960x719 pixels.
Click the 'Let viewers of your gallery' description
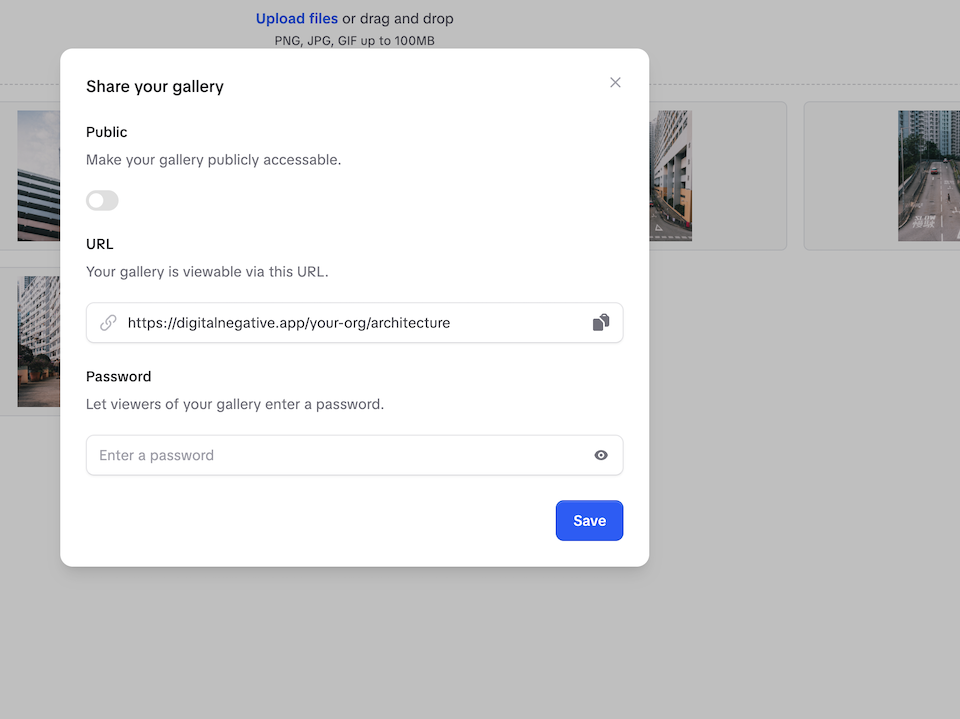(235, 405)
